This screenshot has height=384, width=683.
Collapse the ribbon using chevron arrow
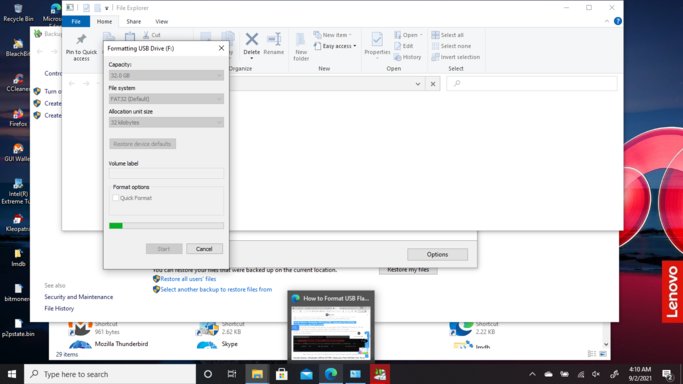[607, 21]
